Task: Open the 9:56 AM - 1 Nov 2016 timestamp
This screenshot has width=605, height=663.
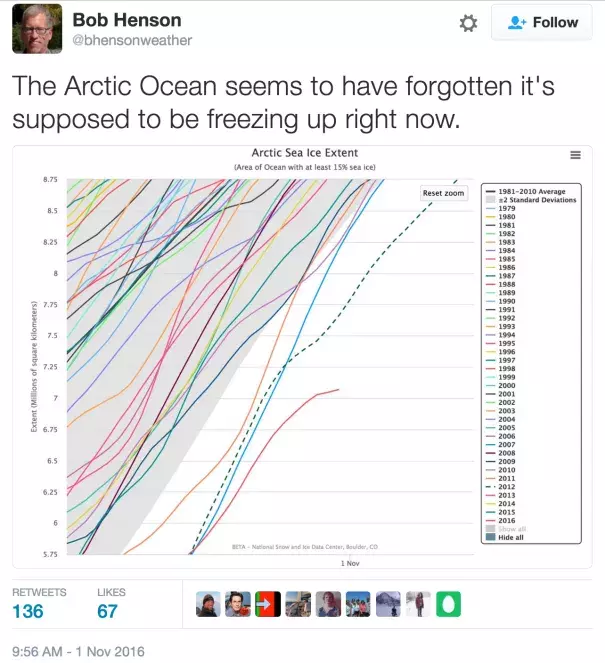Action: tap(78, 652)
